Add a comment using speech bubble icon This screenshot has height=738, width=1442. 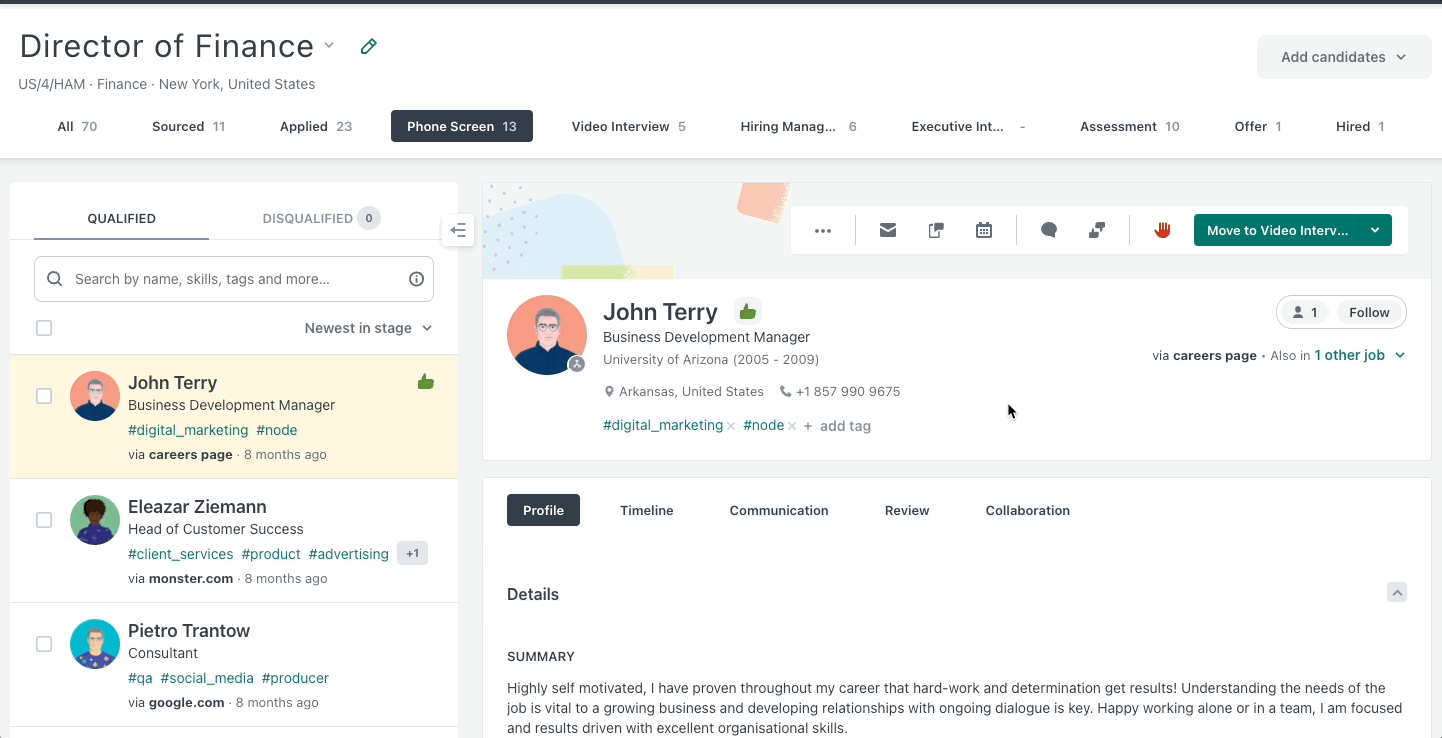[1048, 230]
